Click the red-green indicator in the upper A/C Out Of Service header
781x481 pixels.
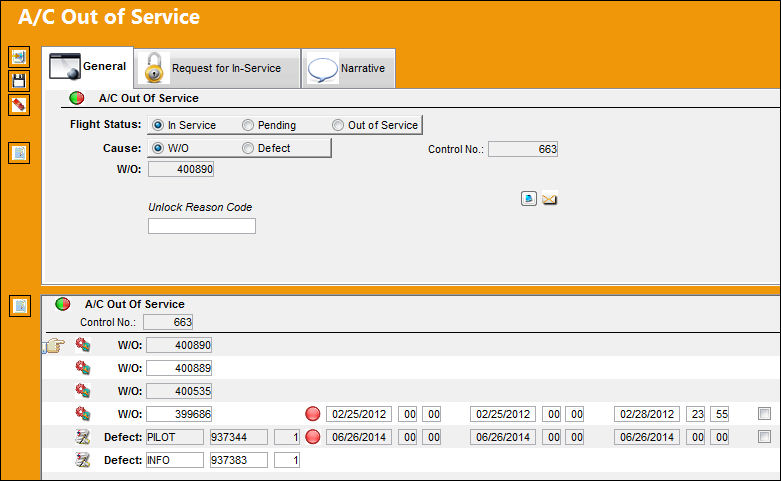tap(77, 98)
